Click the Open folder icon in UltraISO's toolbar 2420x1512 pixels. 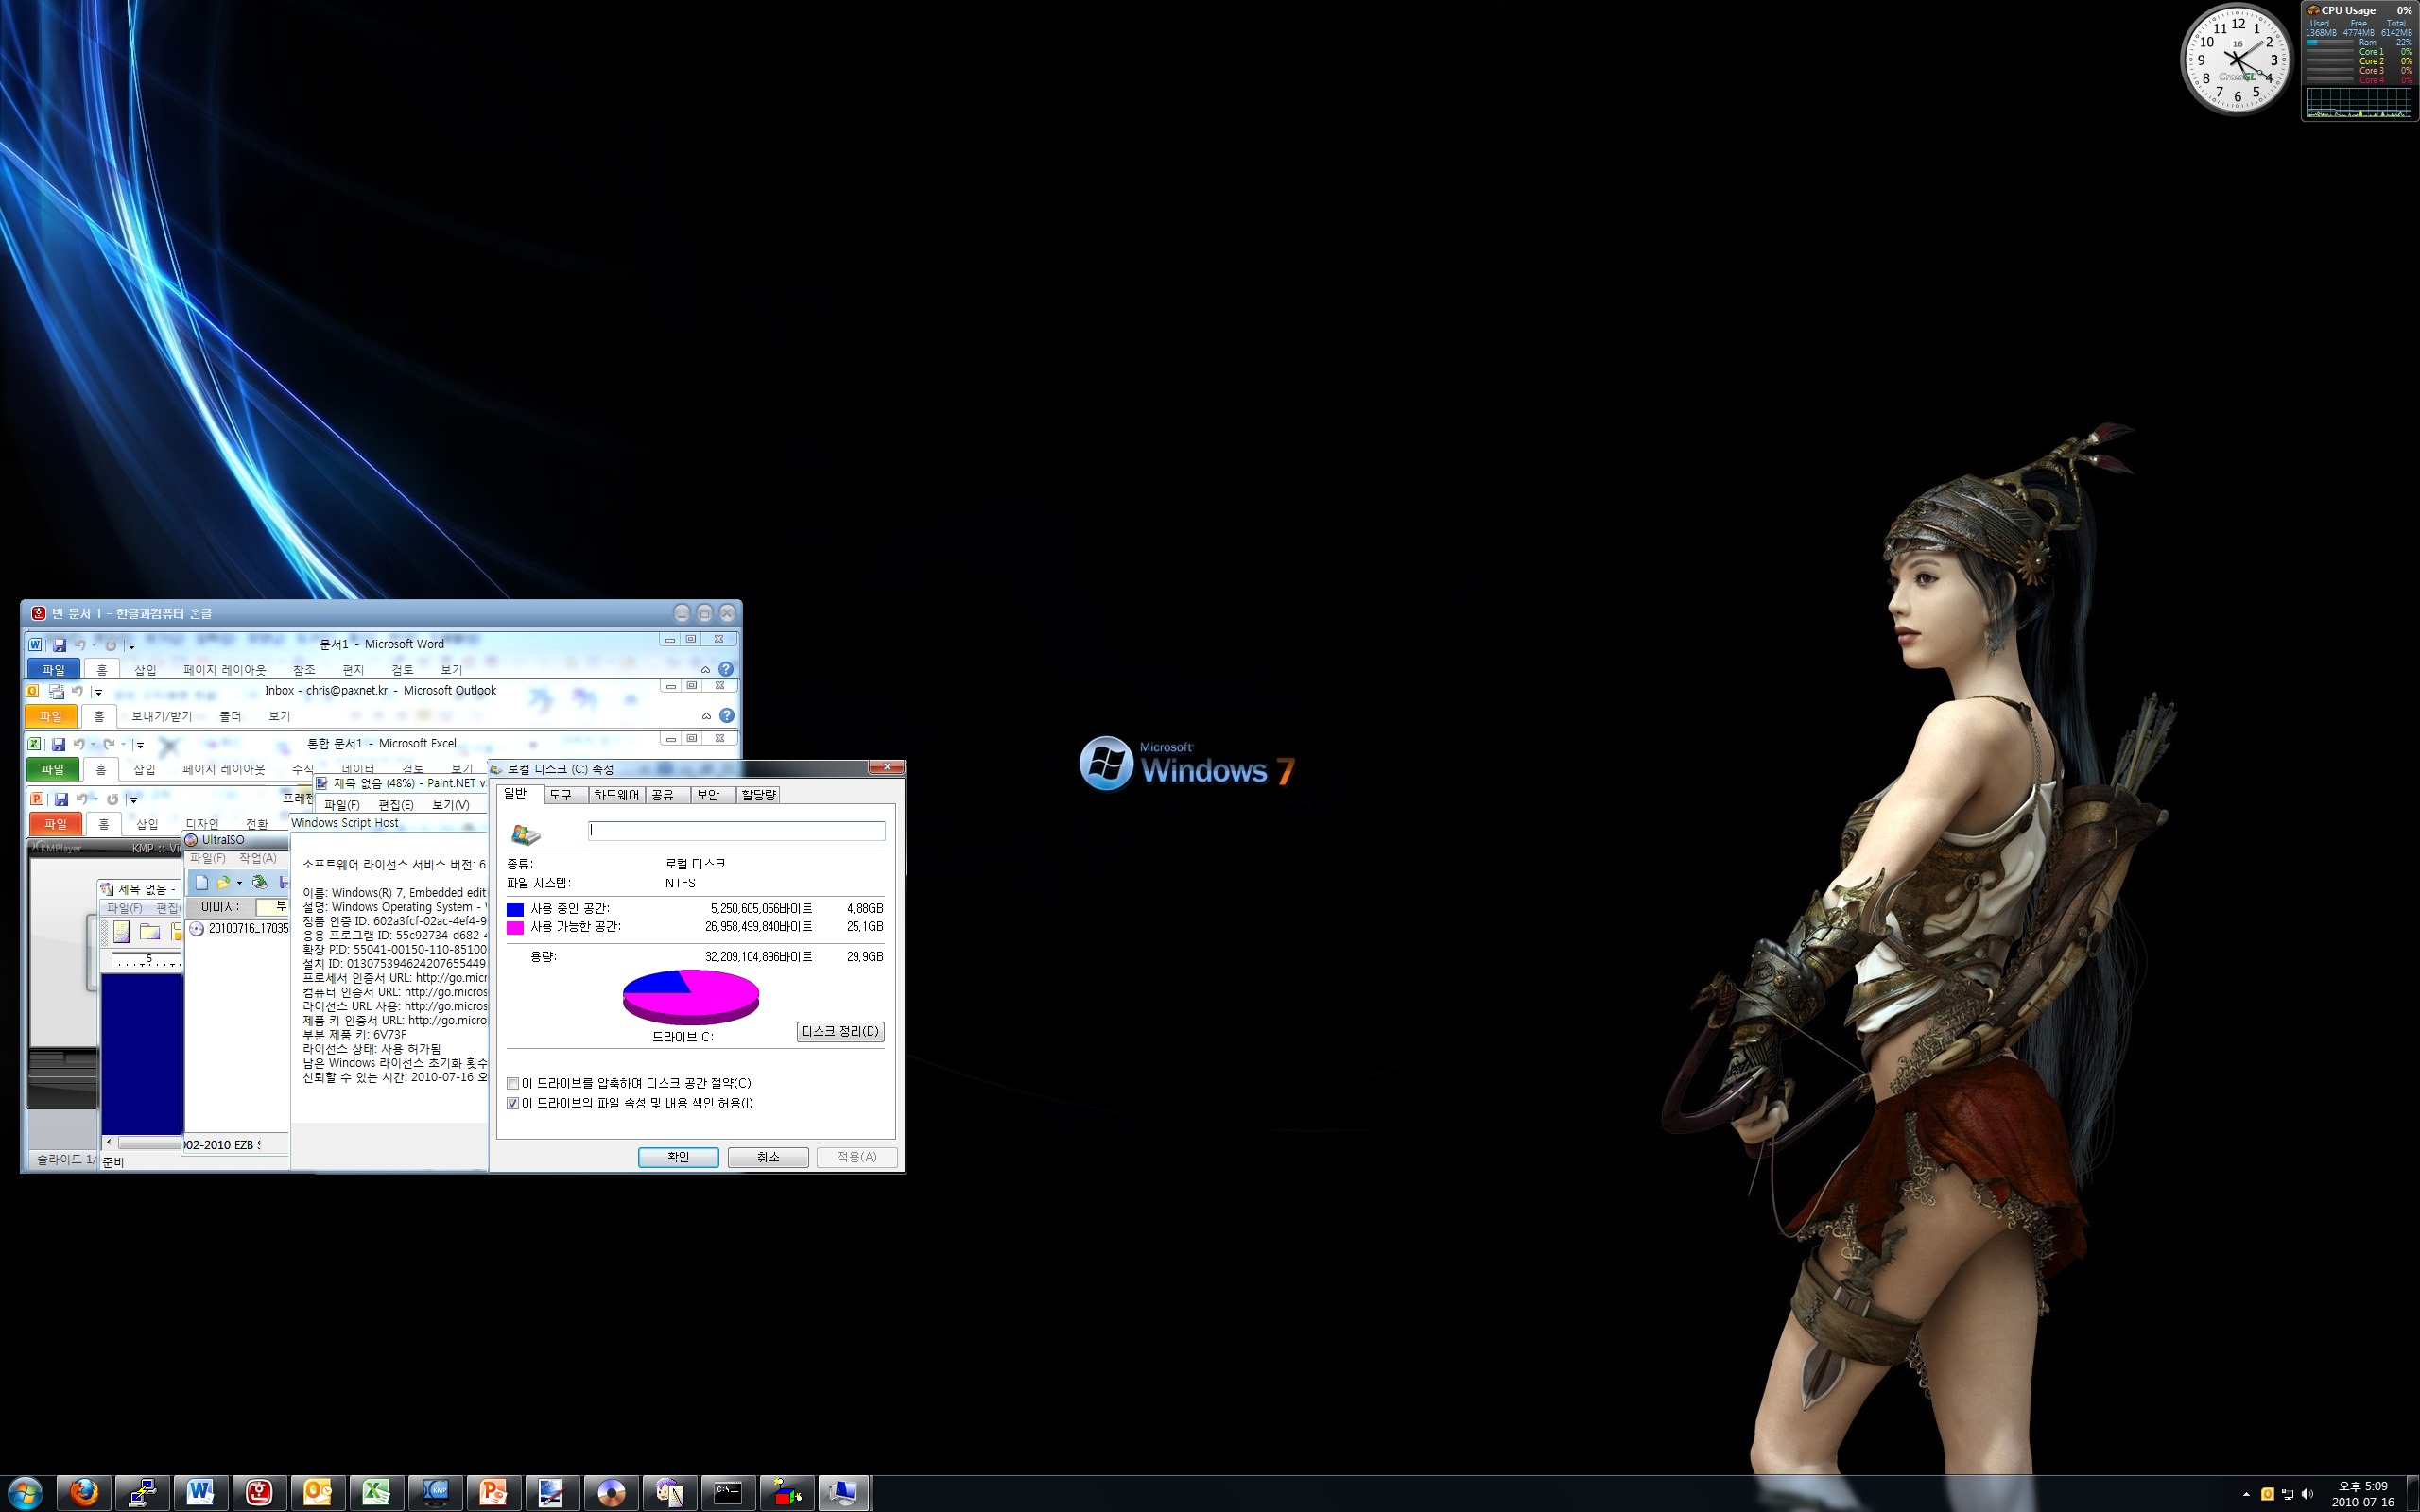[223, 882]
